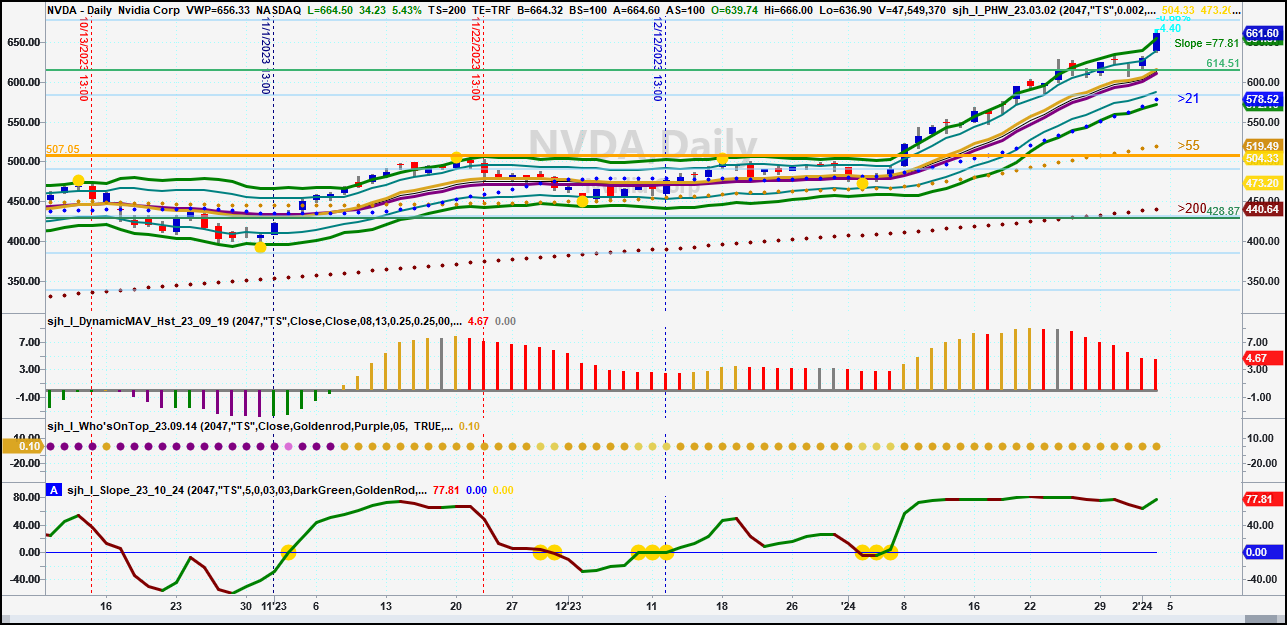Click the 10/13/2023 vertical date marker
The height and width of the screenshot is (625, 1287).
point(85,59)
